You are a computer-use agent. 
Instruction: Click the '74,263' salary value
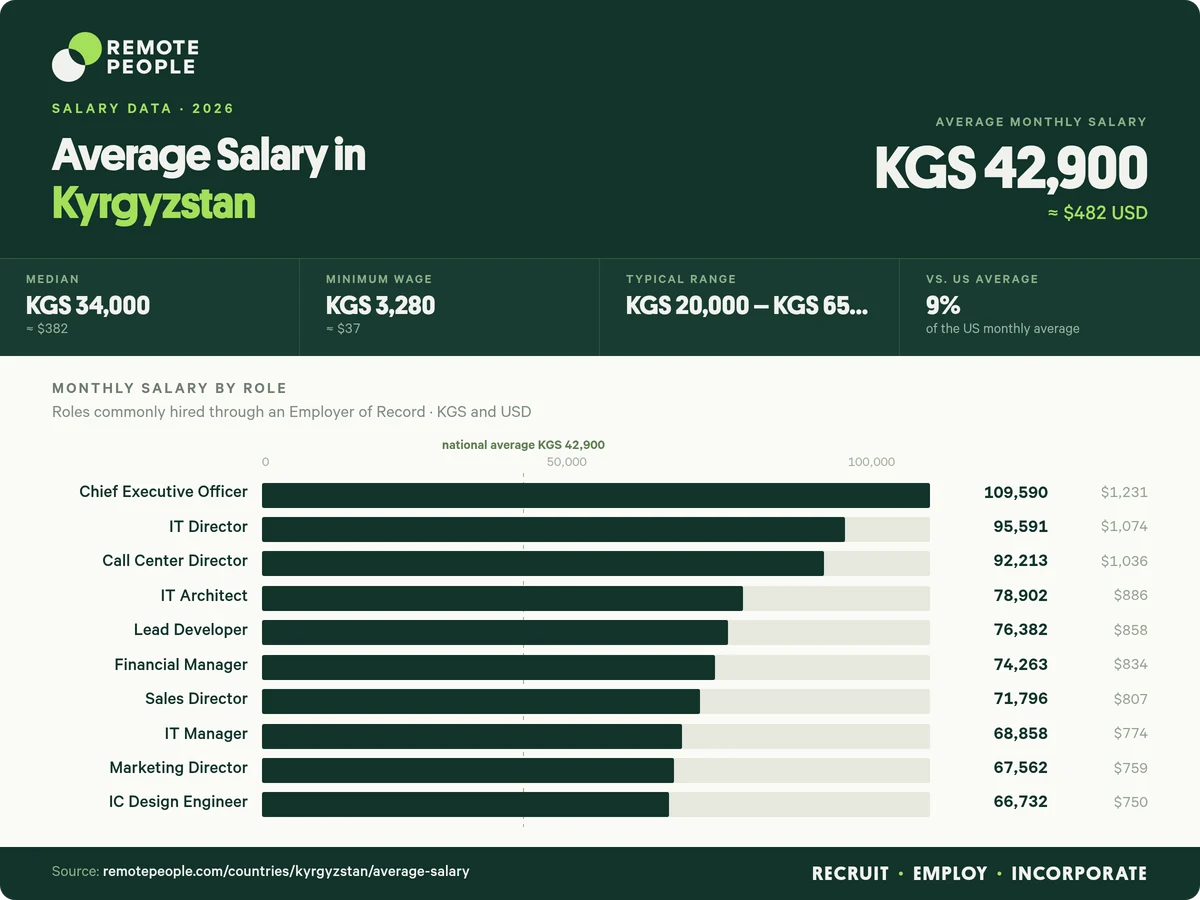(x=1020, y=664)
